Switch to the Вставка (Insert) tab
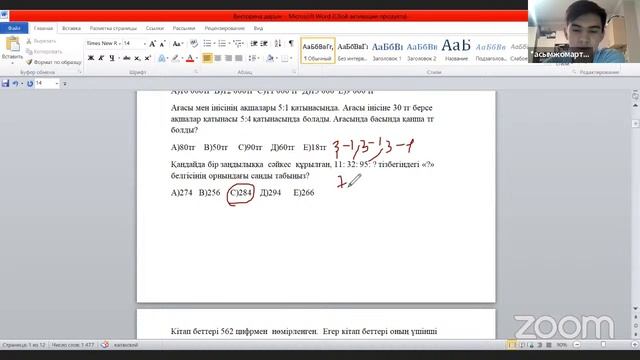 click(x=71, y=28)
